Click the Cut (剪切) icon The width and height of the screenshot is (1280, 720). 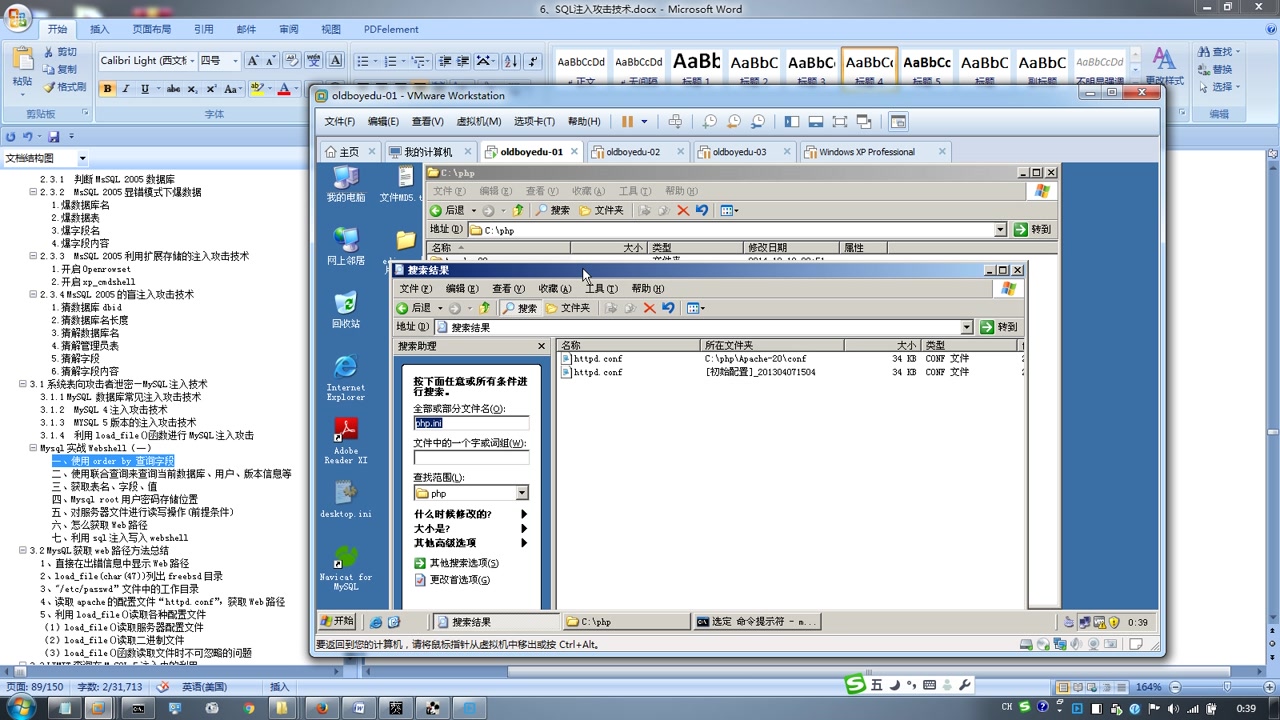tap(59, 52)
